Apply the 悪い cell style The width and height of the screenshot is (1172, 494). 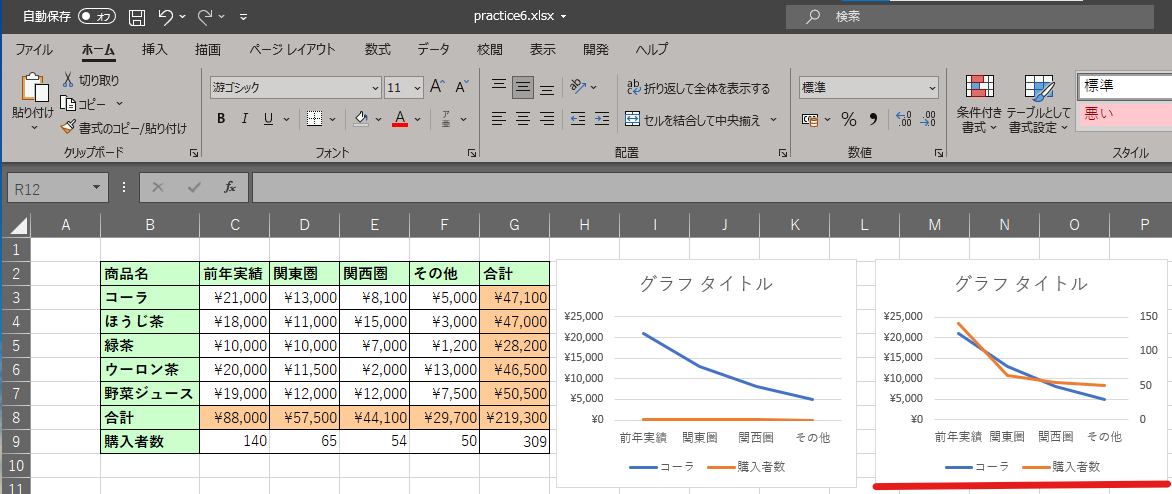coord(1124,114)
